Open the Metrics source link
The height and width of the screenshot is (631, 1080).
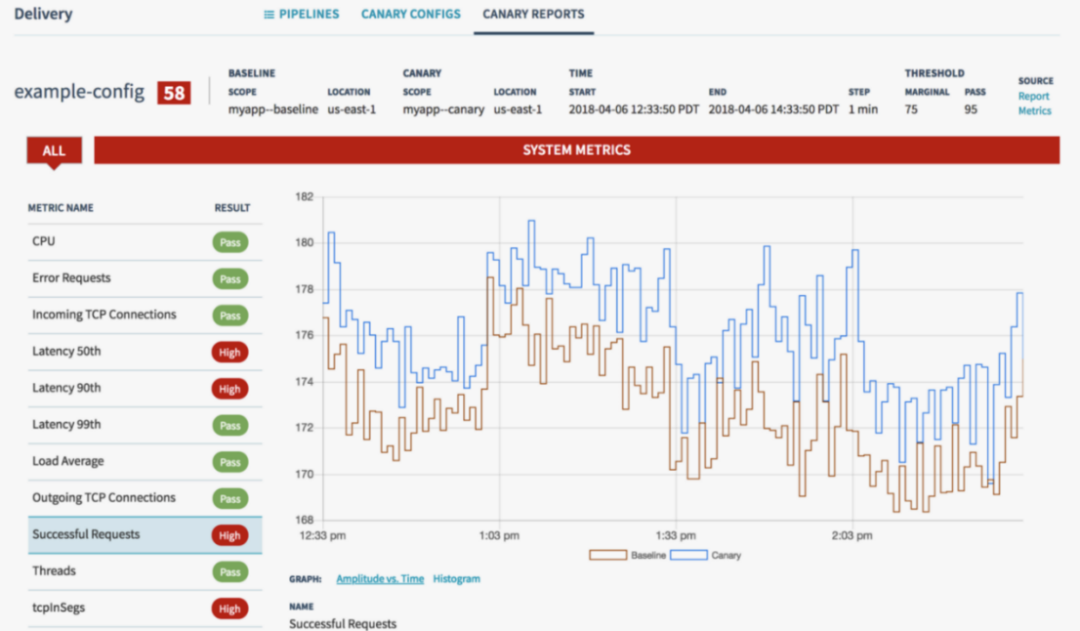1035,110
